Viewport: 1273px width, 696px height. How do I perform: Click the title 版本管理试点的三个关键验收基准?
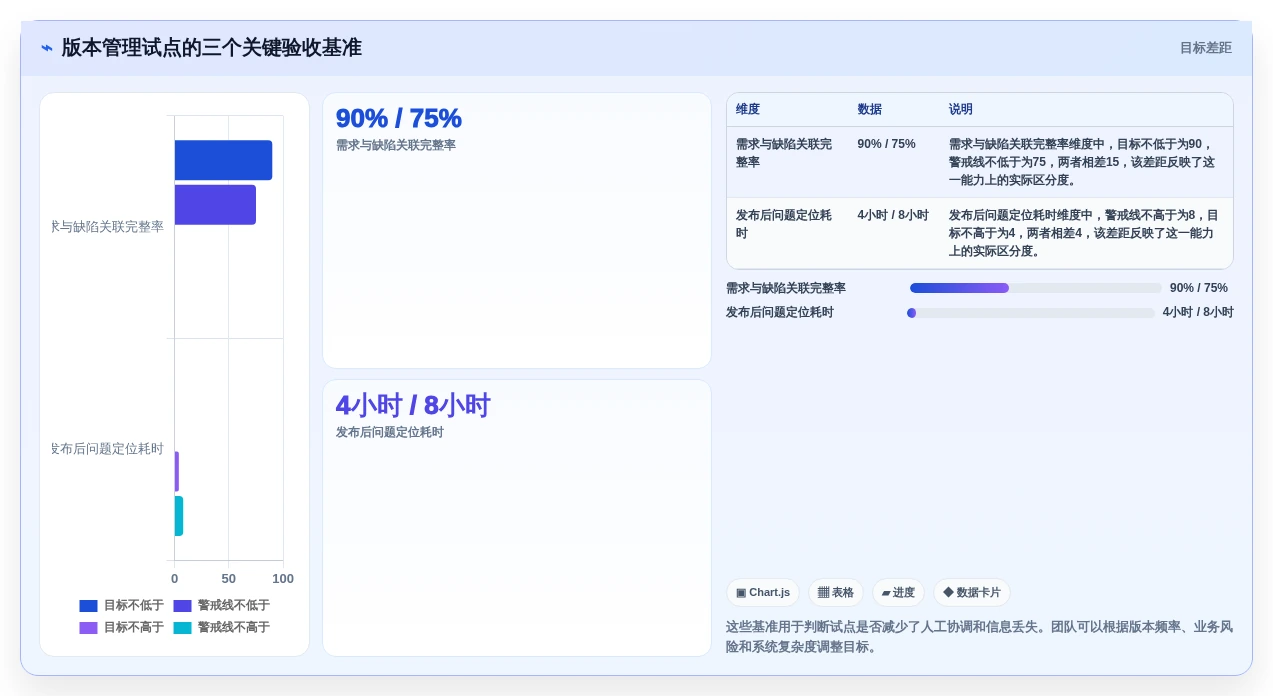212,48
